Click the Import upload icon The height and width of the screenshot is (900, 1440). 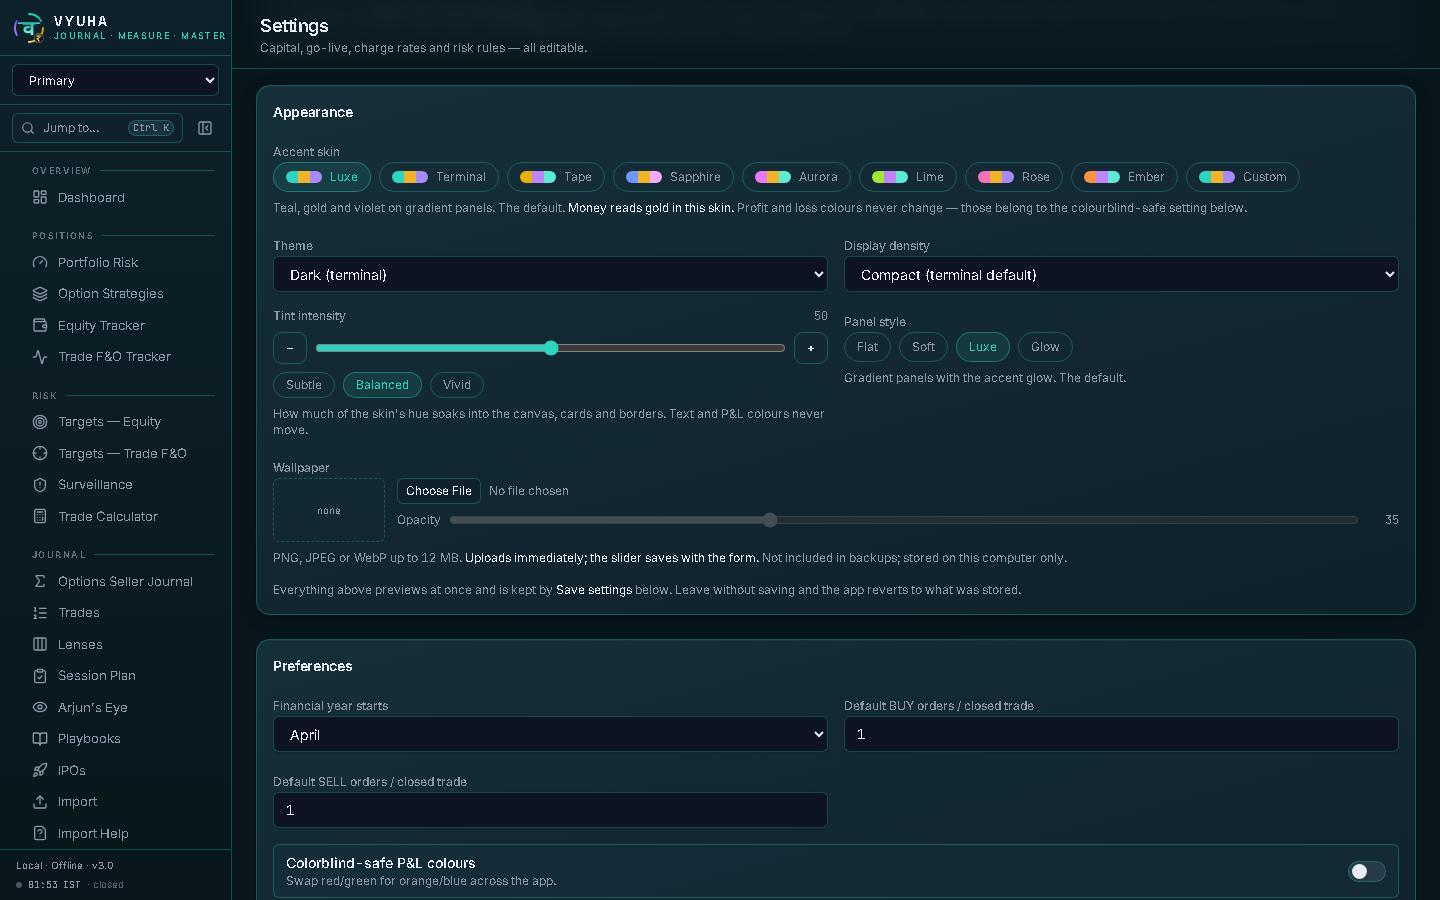40,802
